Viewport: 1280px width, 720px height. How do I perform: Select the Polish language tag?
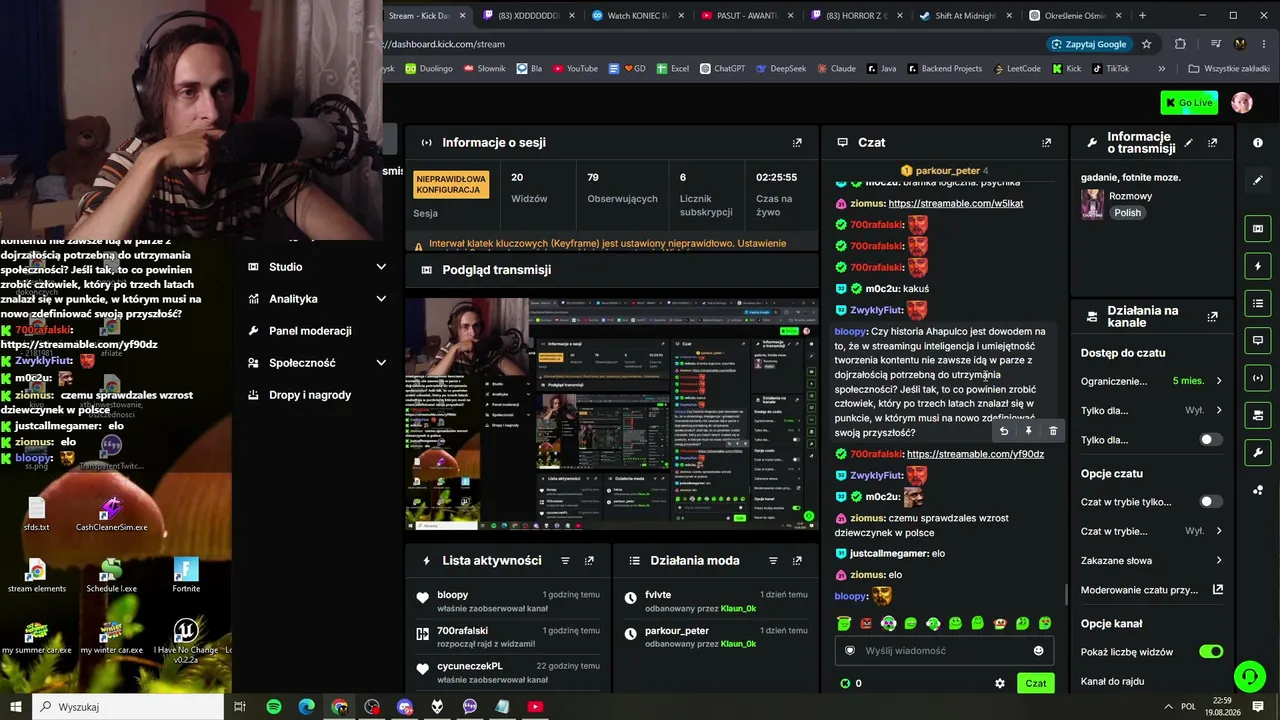(1128, 213)
